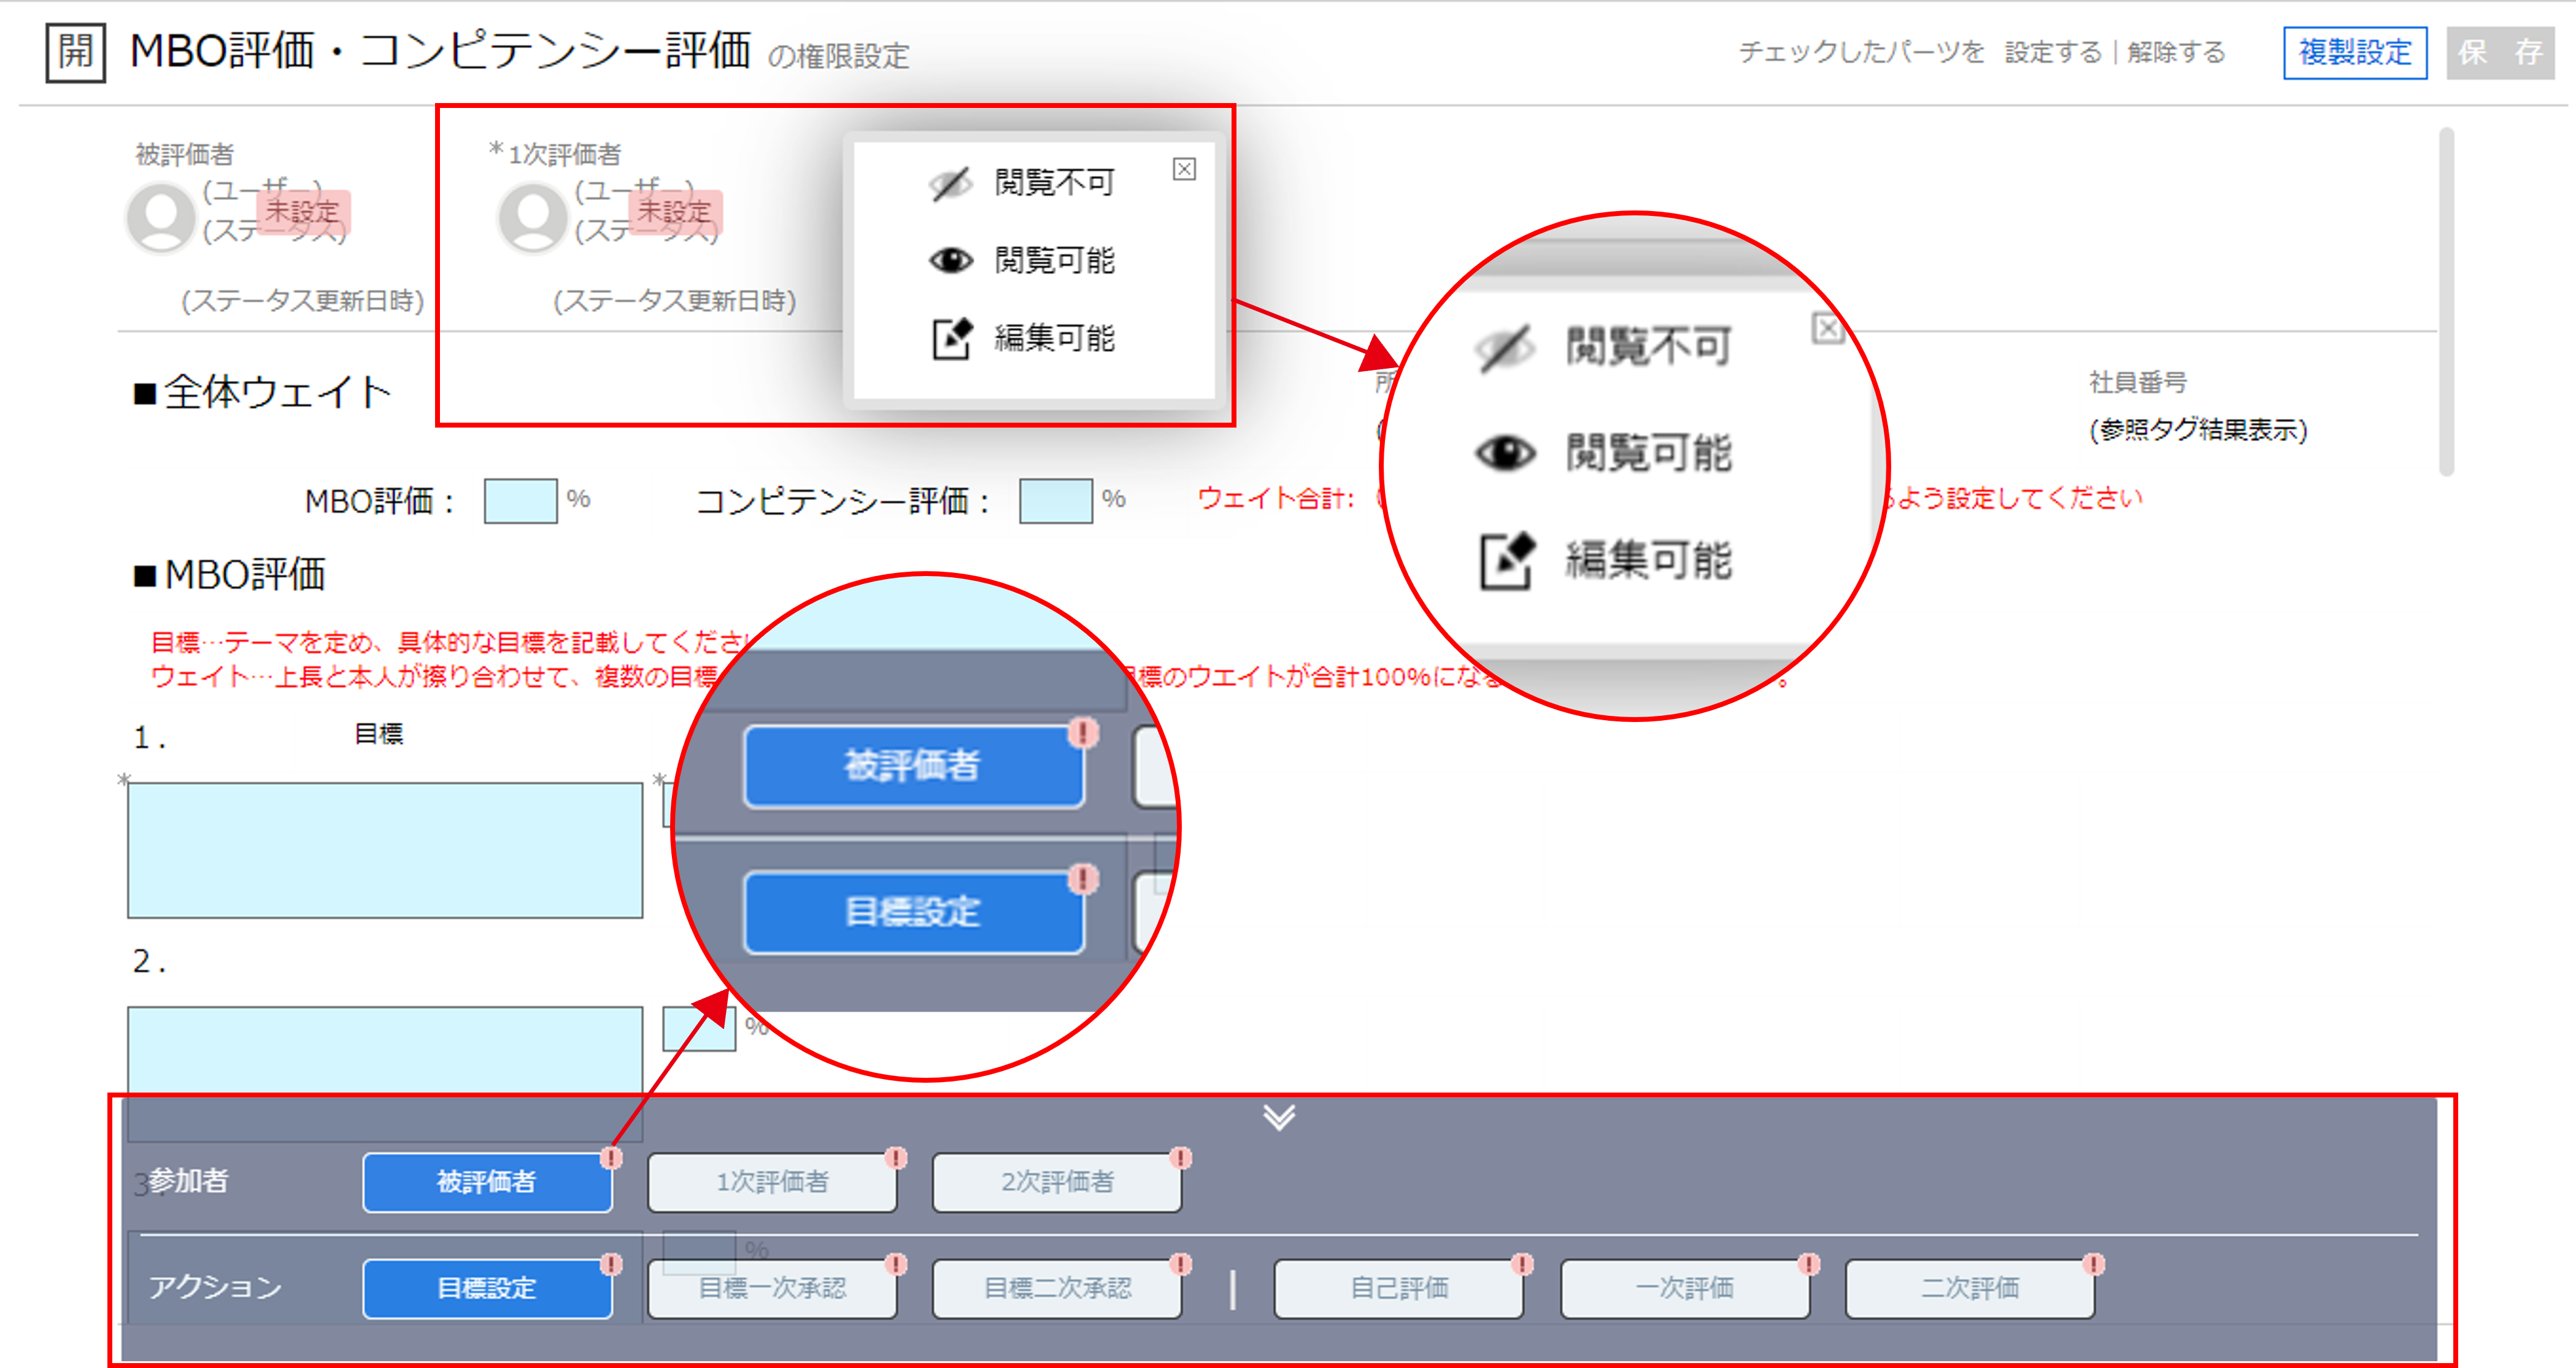Toggle the 被評価者 participant button

(x=487, y=1183)
